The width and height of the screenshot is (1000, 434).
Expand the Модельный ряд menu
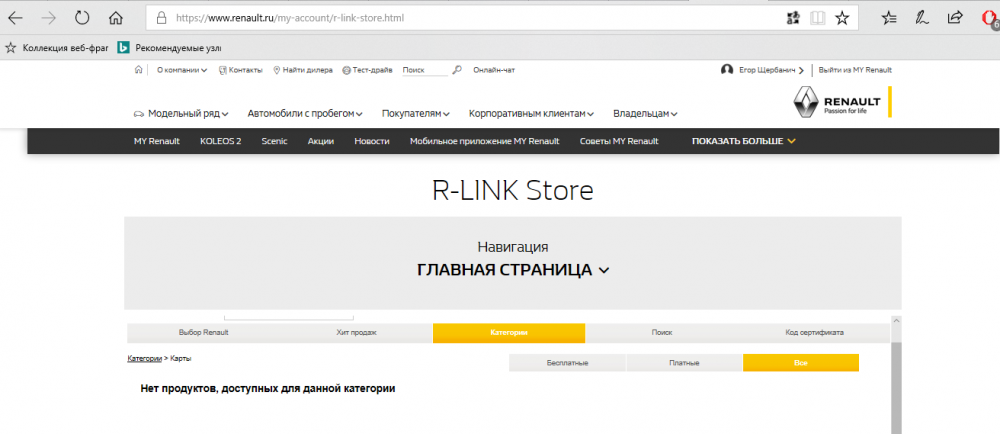[181, 114]
